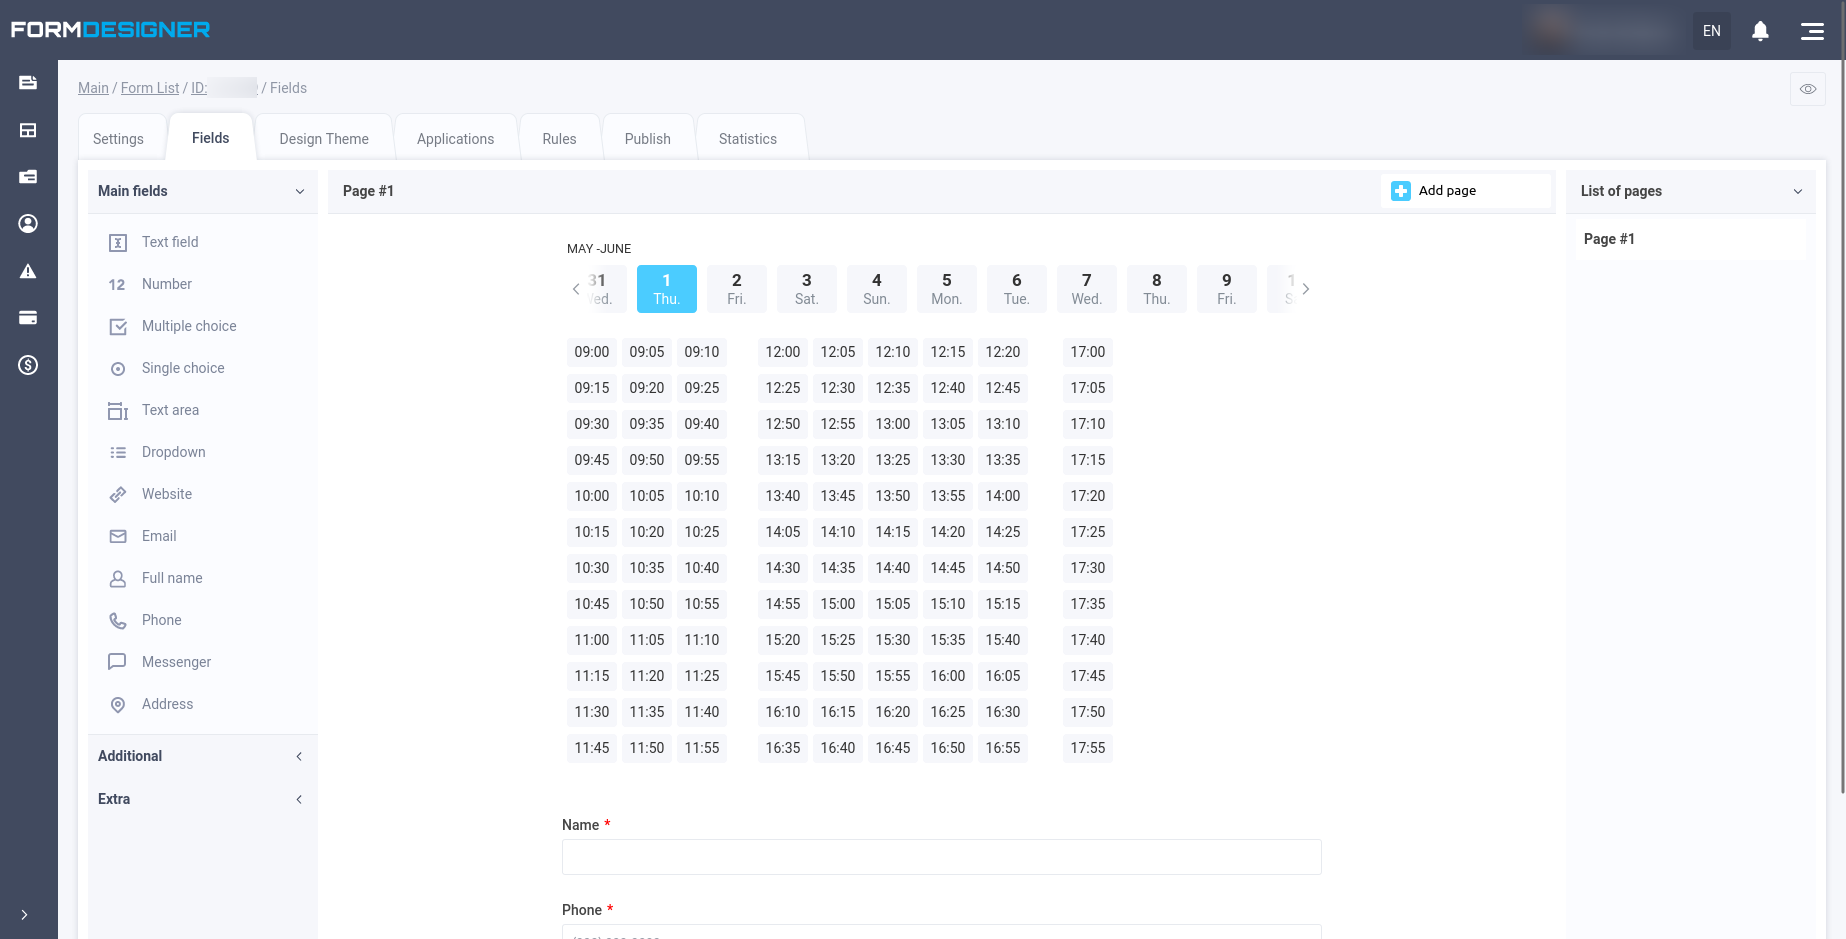Expand the Extra fields section
This screenshot has height=939, width=1846.
click(x=203, y=799)
